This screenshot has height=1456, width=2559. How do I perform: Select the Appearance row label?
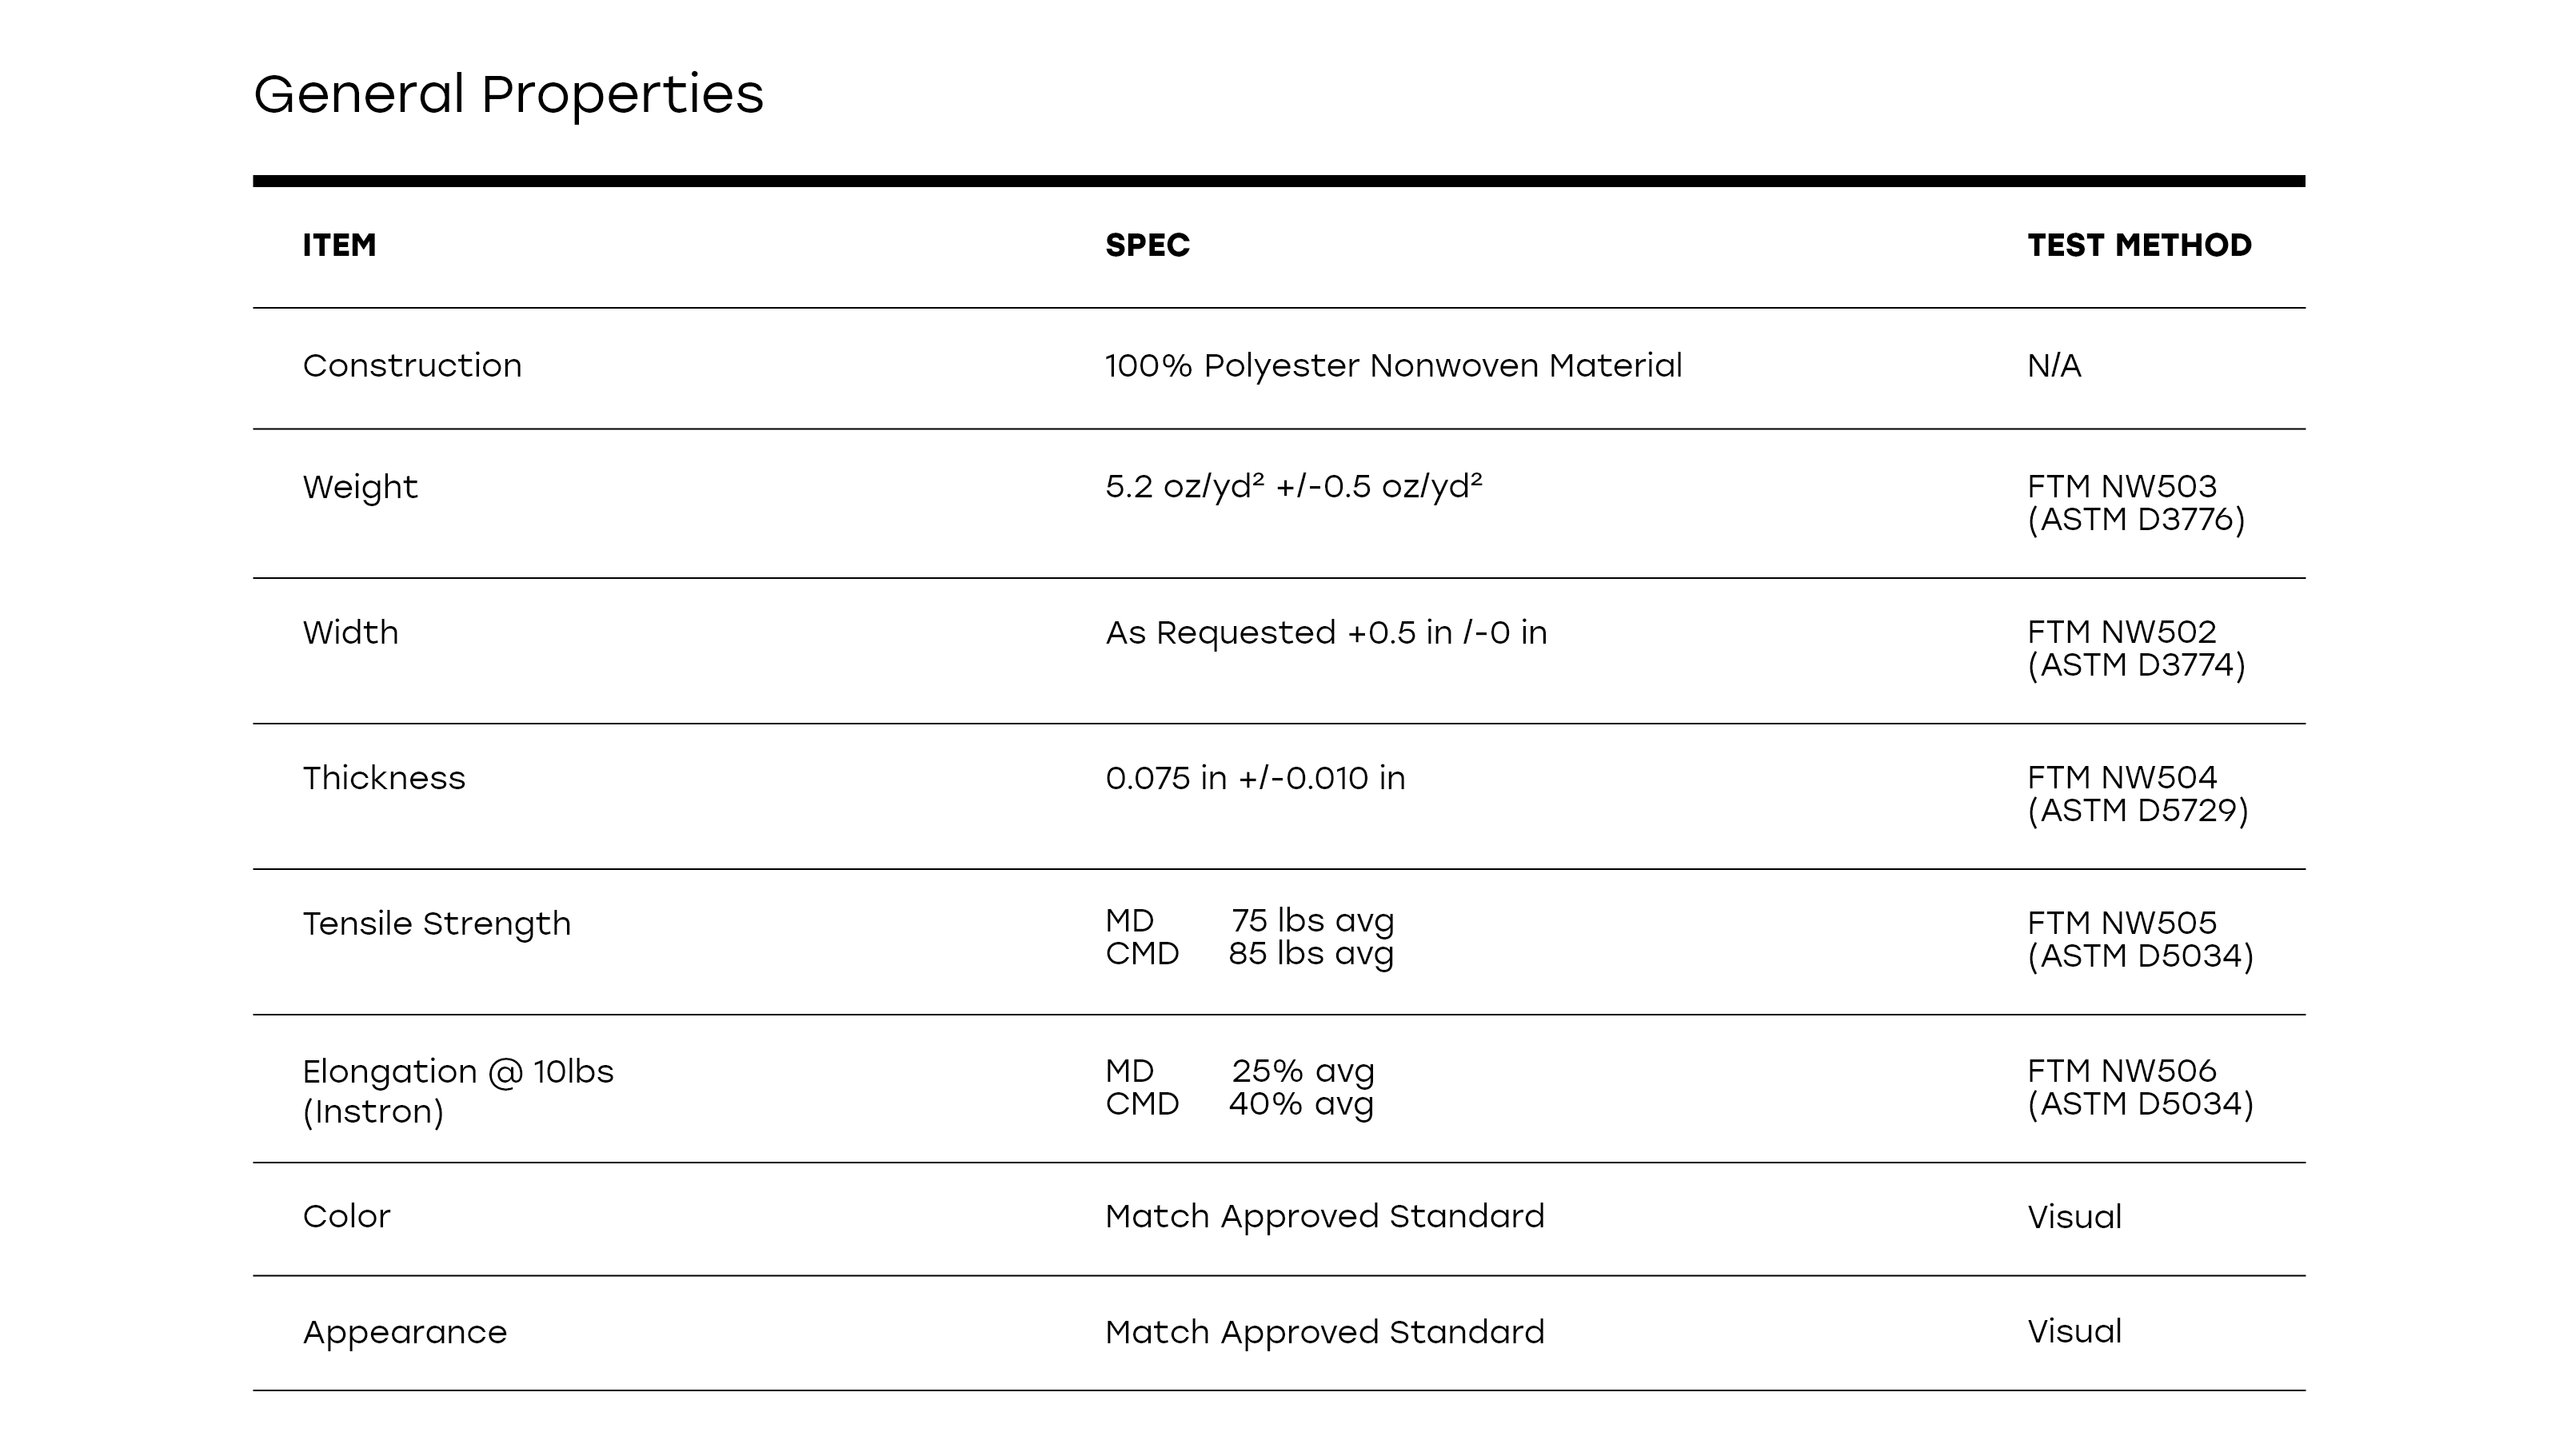404,1333
